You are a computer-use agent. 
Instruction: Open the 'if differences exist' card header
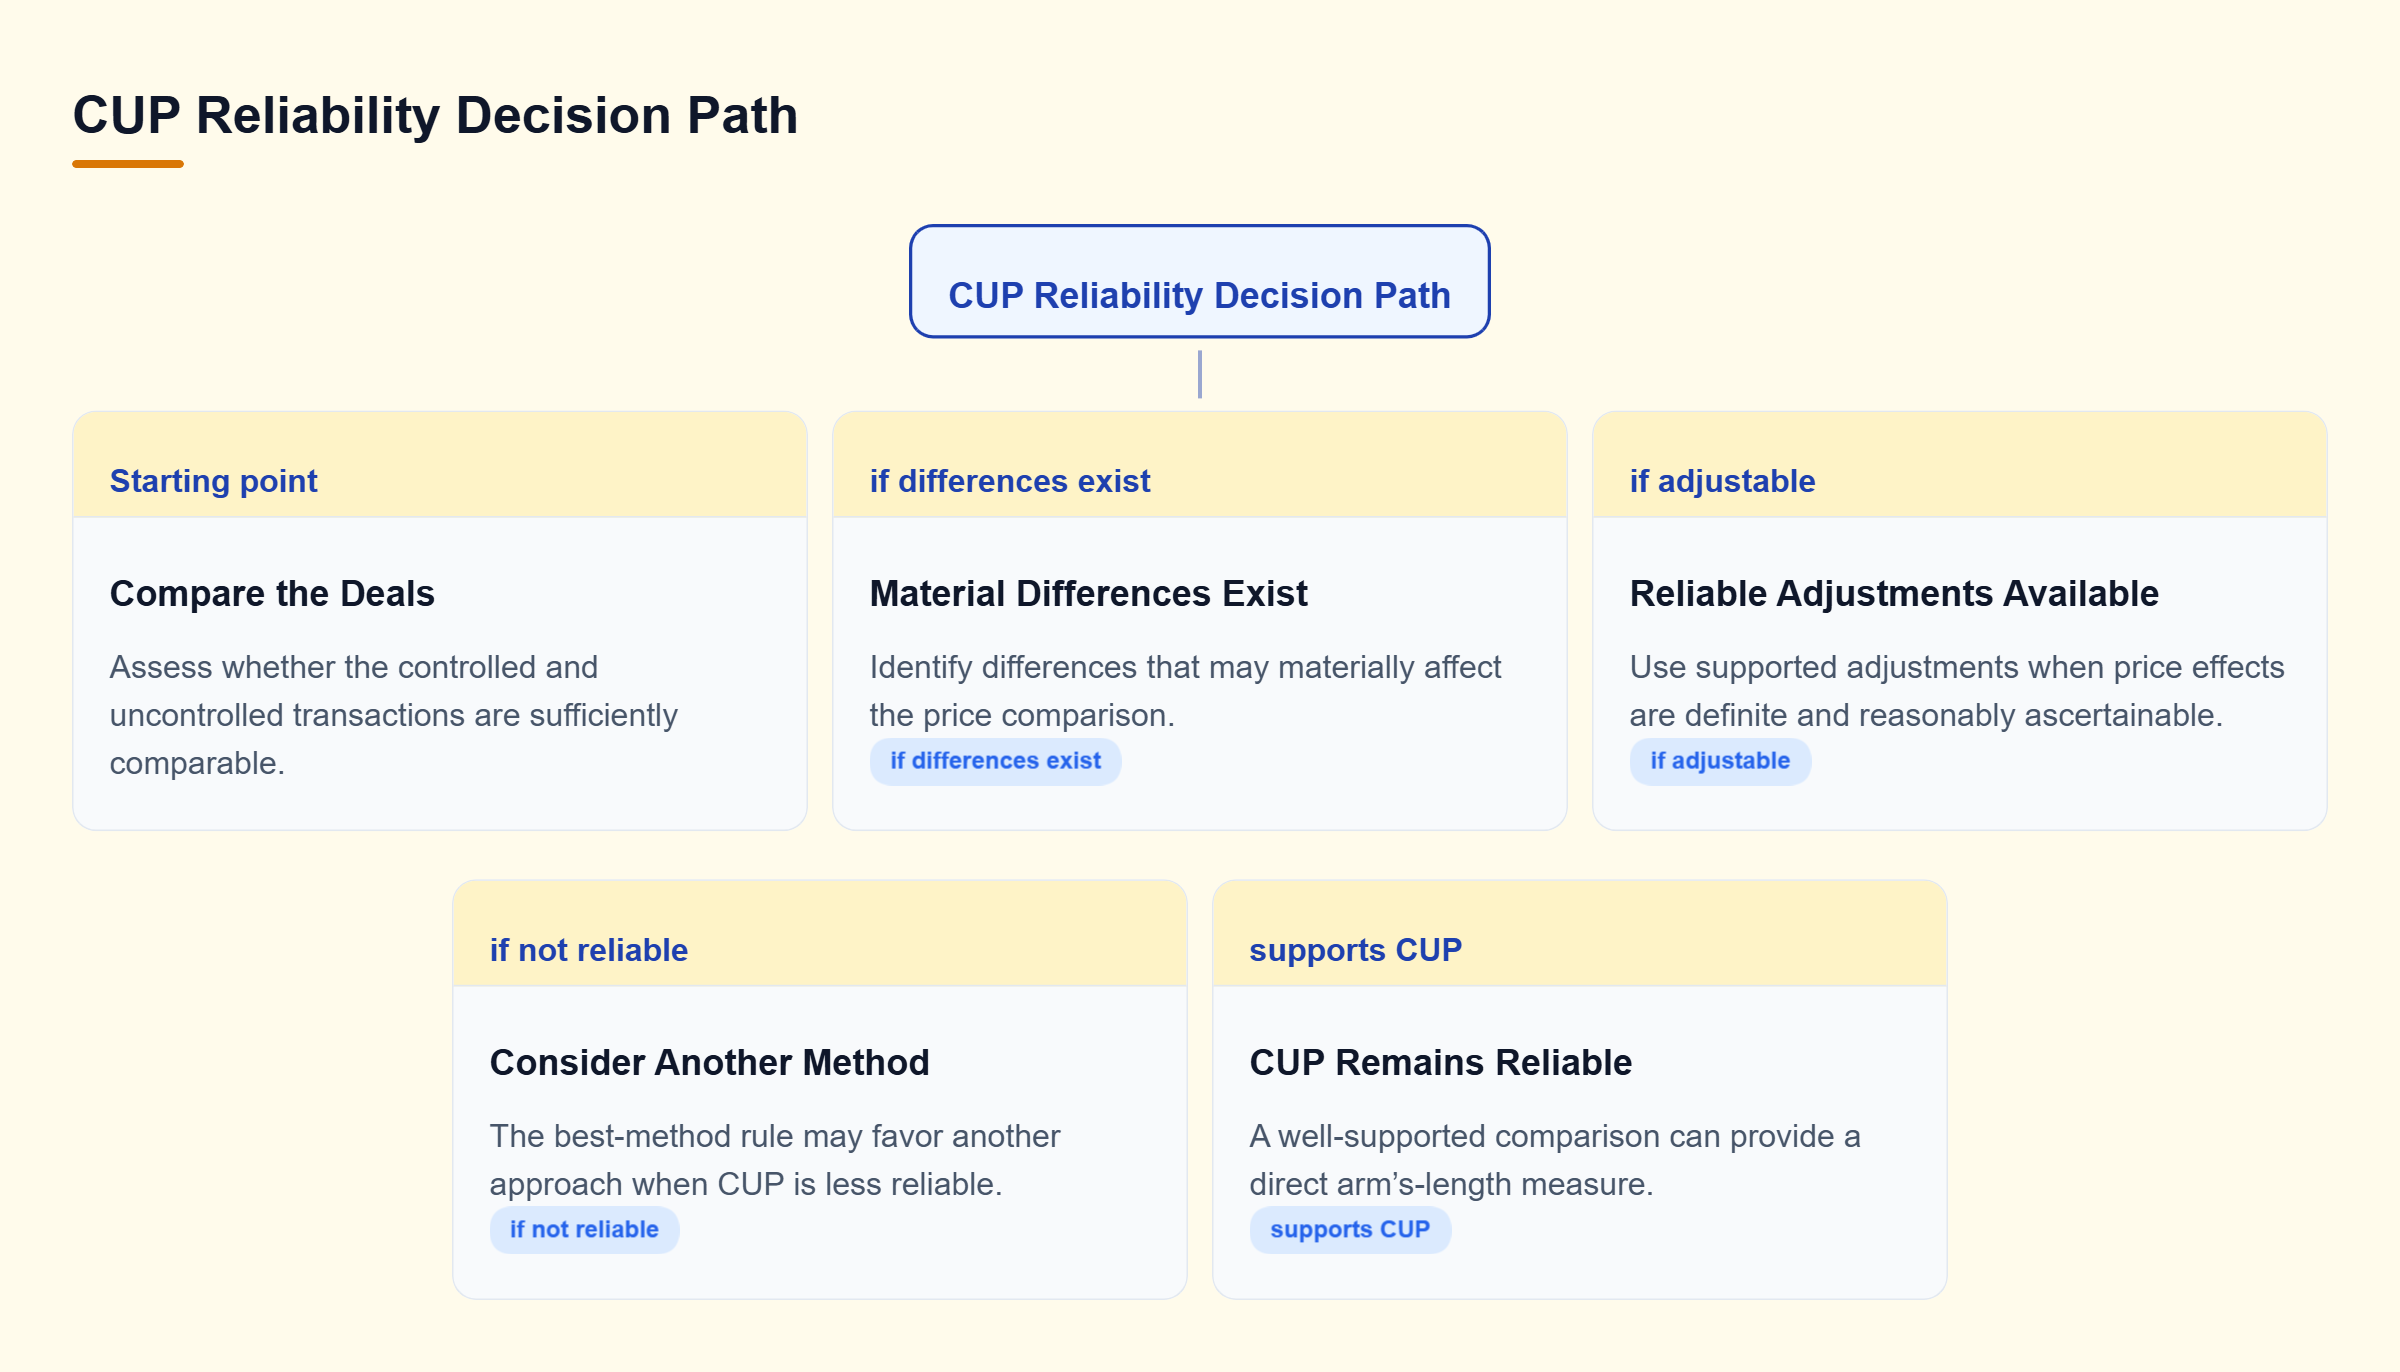(1200, 465)
